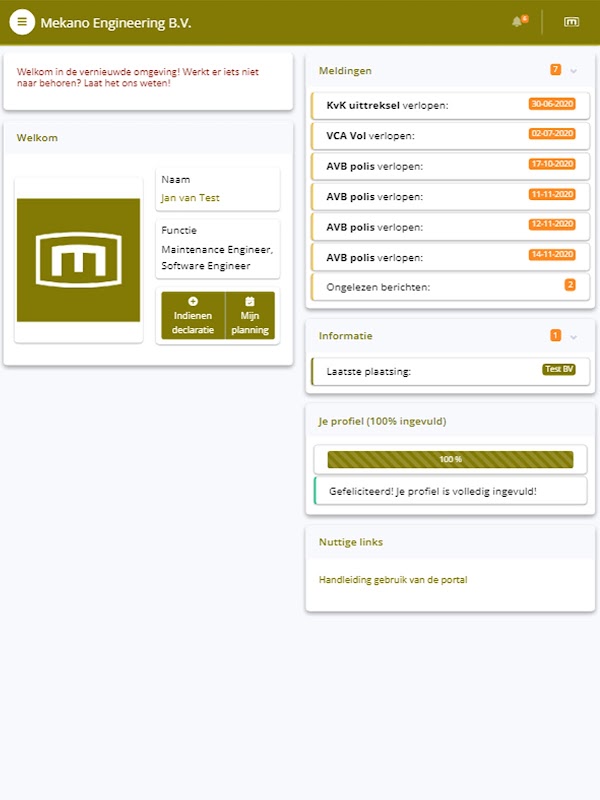Select AVB polis verlopen dated 17-10-2020
Viewport: 600px width, 800px height.
tap(451, 166)
